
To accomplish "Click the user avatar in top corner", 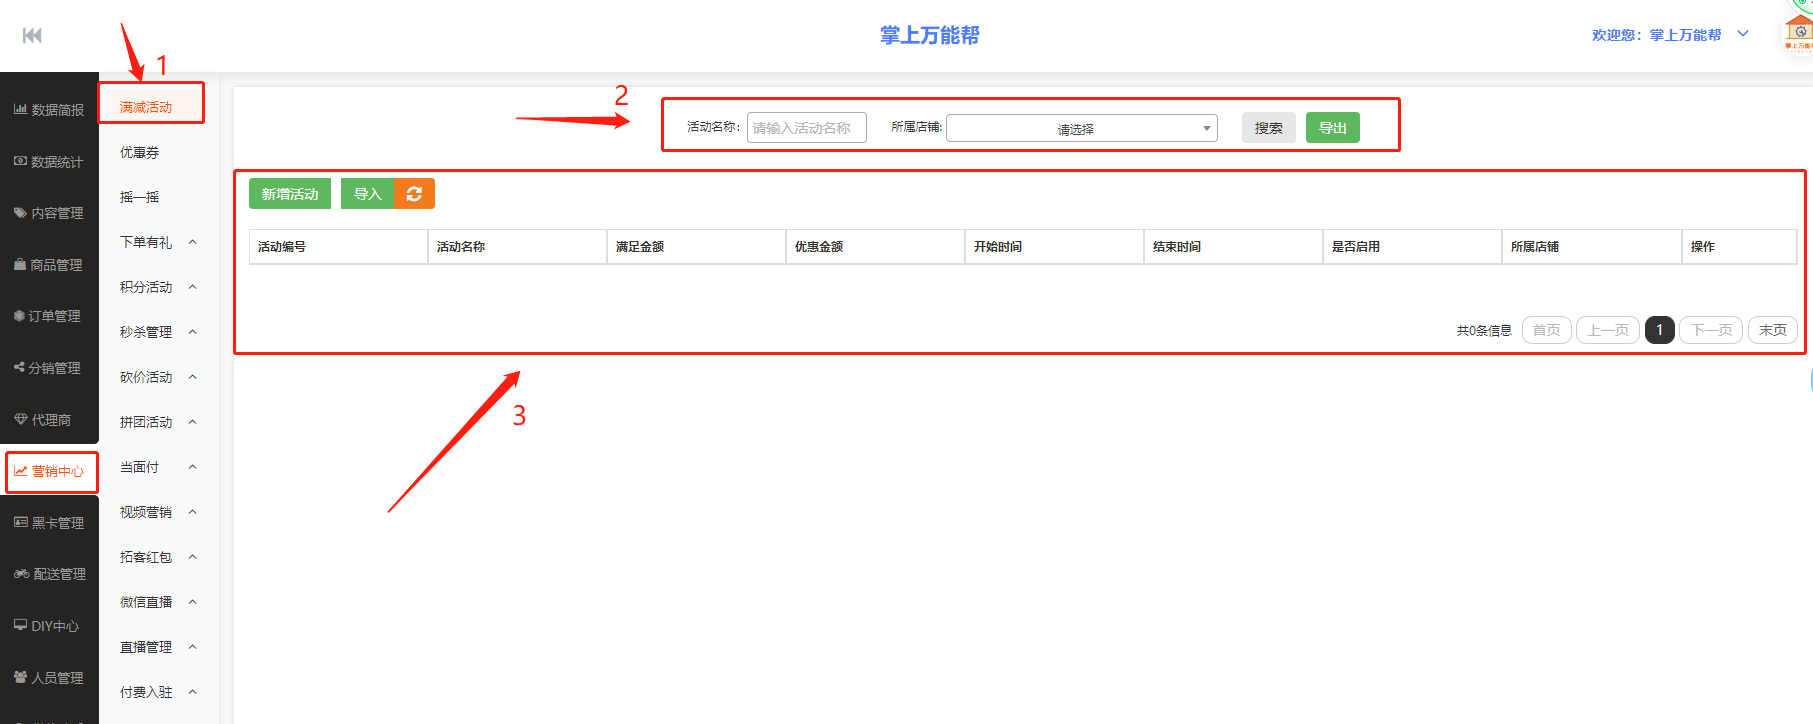I will coord(1798,31).
